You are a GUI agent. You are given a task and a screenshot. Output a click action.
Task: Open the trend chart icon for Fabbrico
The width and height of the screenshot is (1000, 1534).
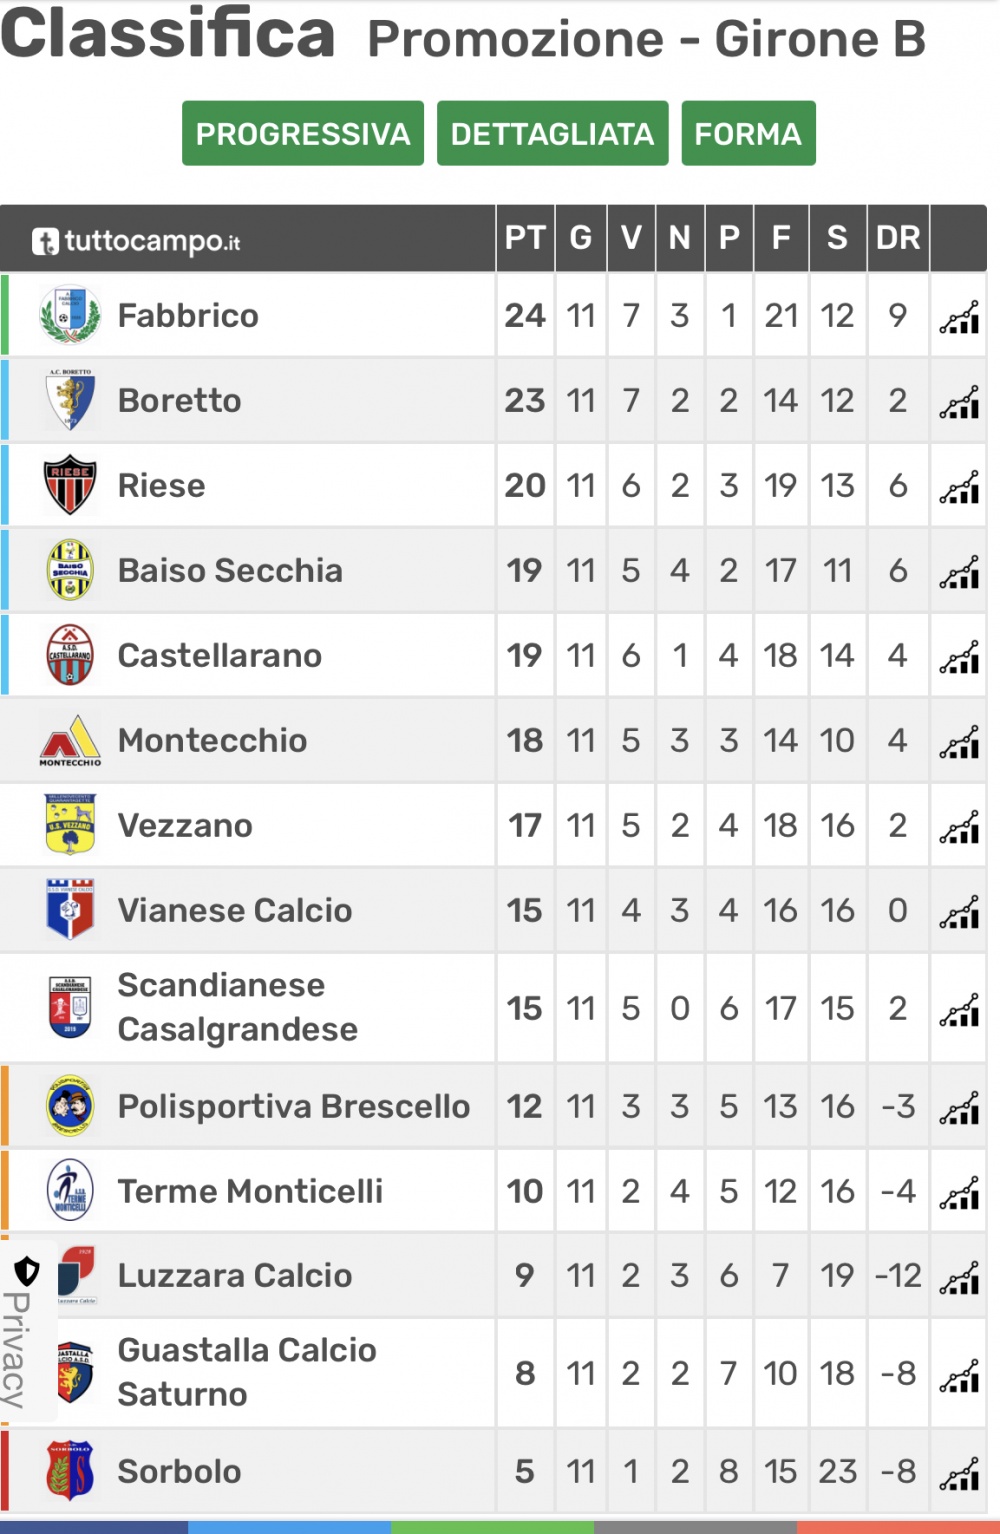[x=959, y=316]
